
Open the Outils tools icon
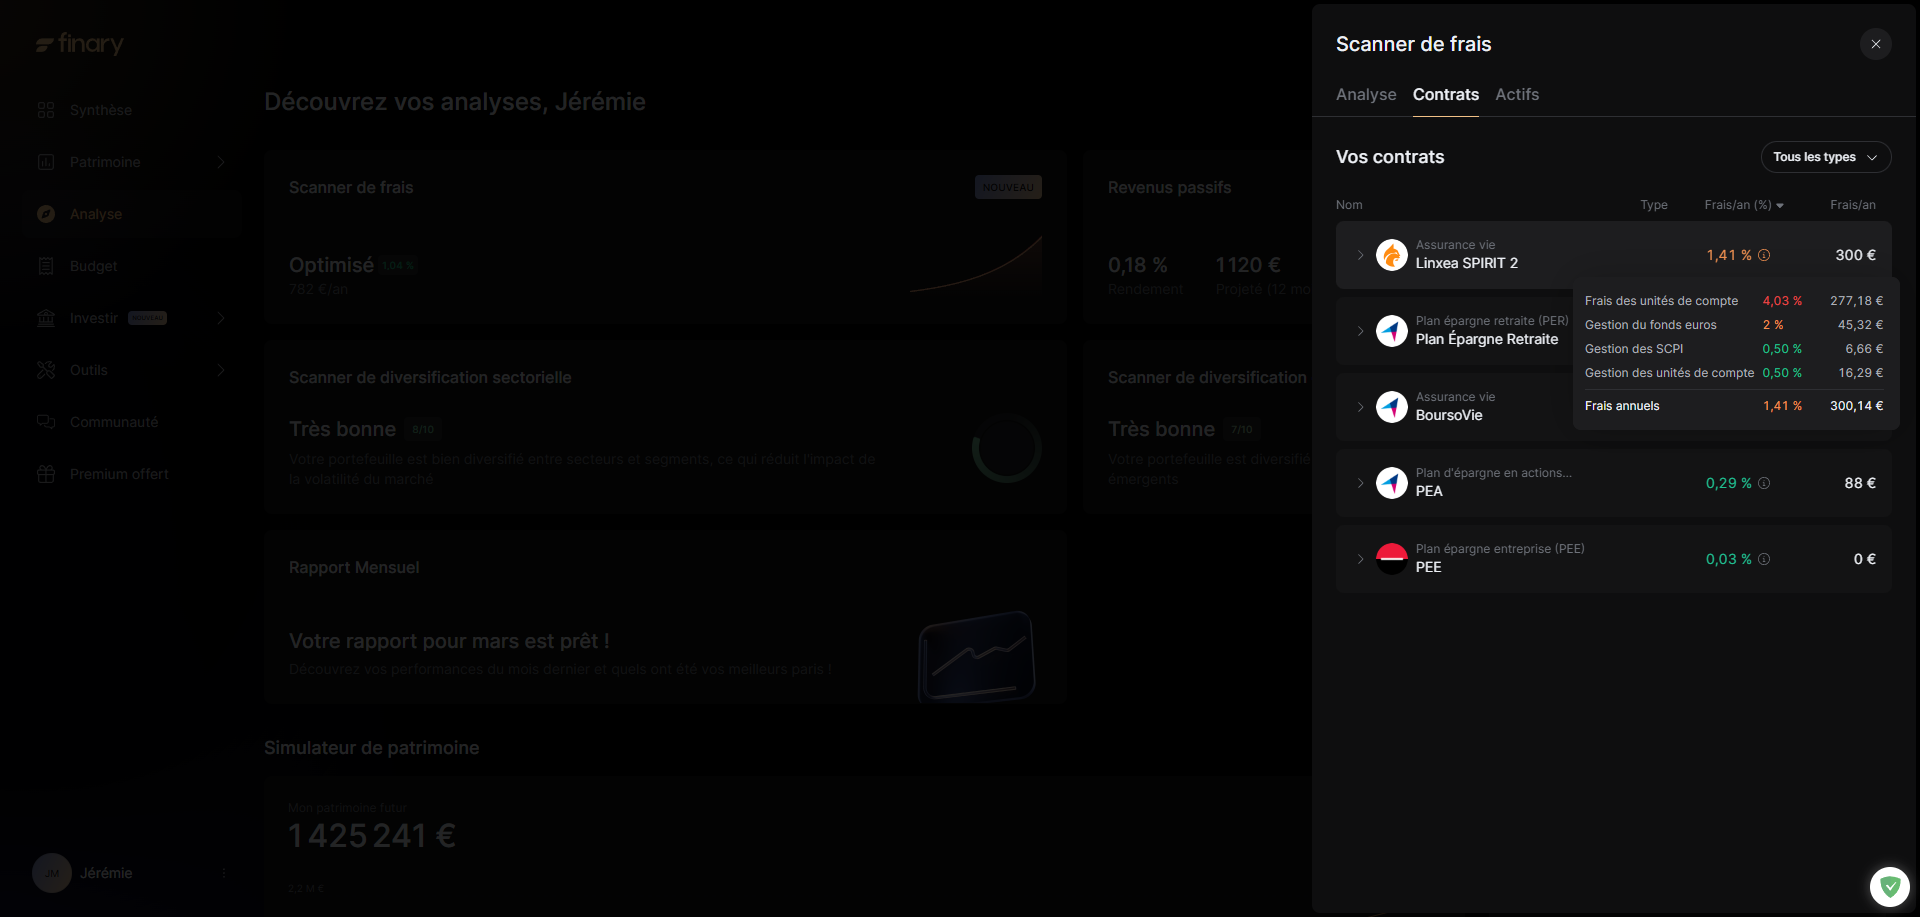46,370
